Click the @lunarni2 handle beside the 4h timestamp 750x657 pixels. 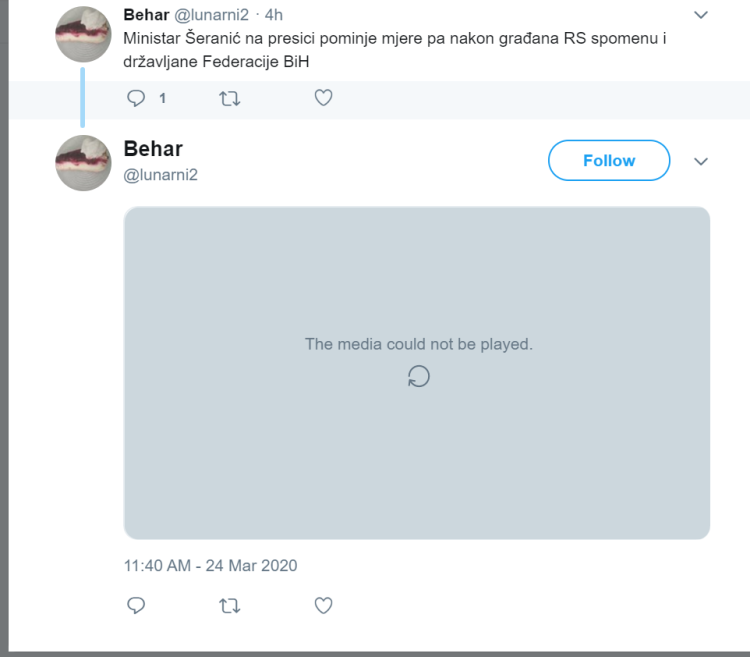coord(212,15)
